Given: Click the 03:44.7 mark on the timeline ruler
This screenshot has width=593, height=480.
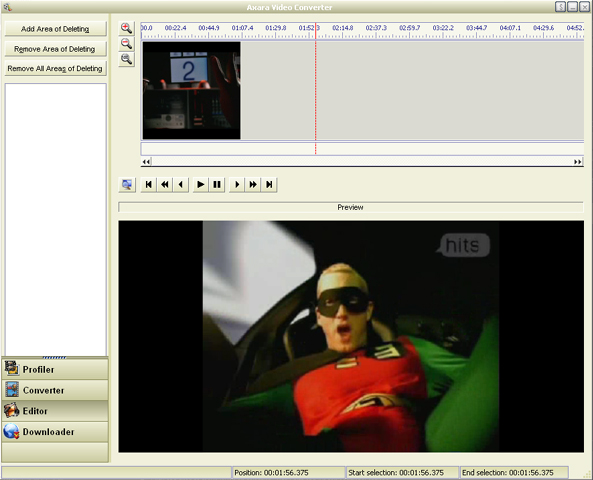Looking at the screenshot, I should pyautogui.click(x=477, y=28).
